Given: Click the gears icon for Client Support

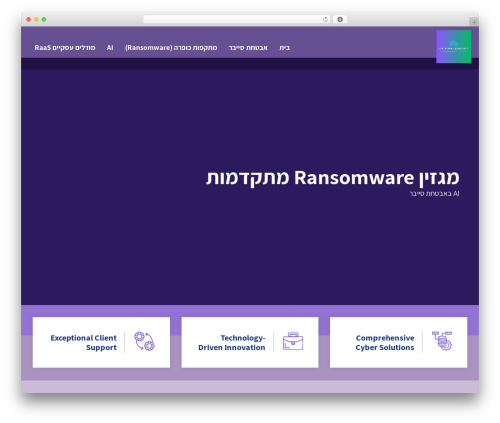Looking at the screenshot, I should pyautogui.click(x=144, y=341).
